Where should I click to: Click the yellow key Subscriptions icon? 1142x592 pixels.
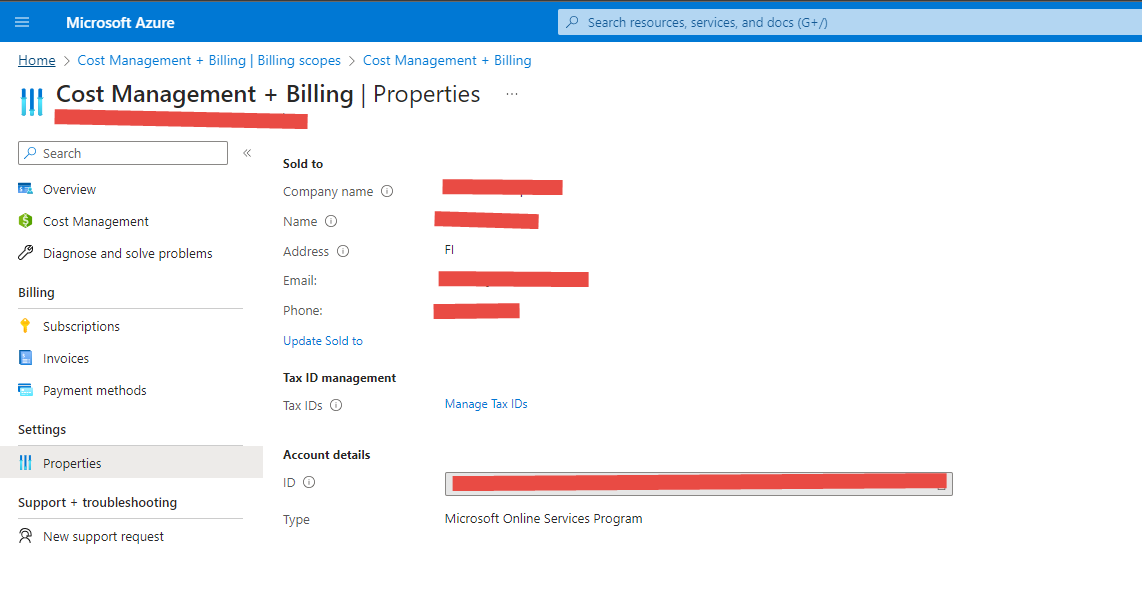[x=25, y=325]
